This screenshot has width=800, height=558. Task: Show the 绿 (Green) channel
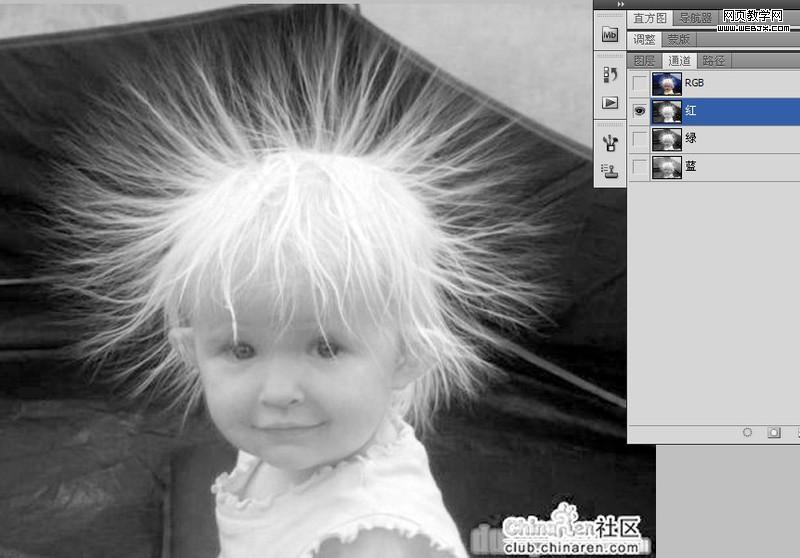pyautogui.click(x=639, y=138)
